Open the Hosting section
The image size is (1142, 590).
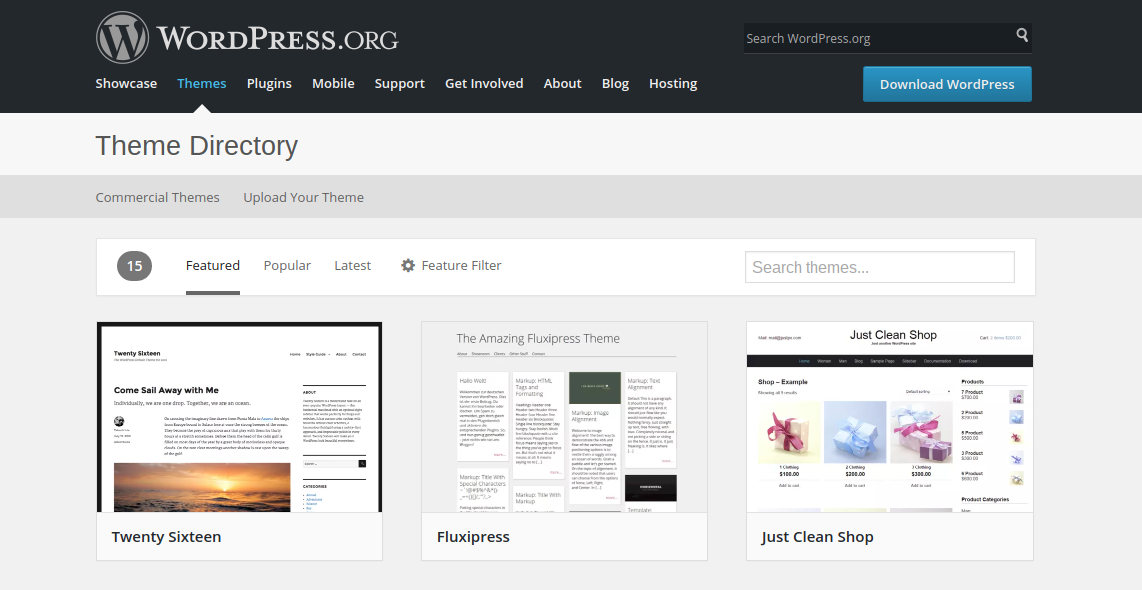click(672, 83)
